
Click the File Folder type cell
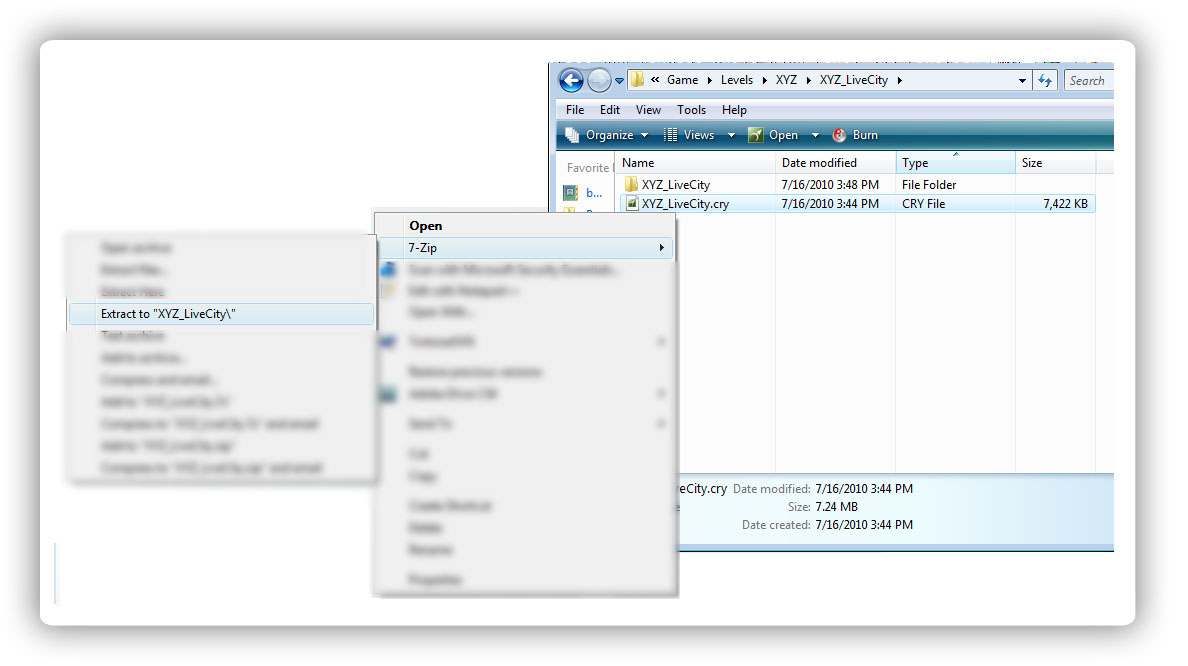tap(929, 185)
